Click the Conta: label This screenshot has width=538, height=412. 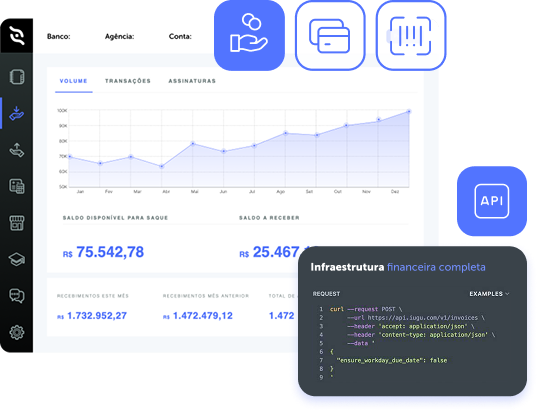[180, 36]
